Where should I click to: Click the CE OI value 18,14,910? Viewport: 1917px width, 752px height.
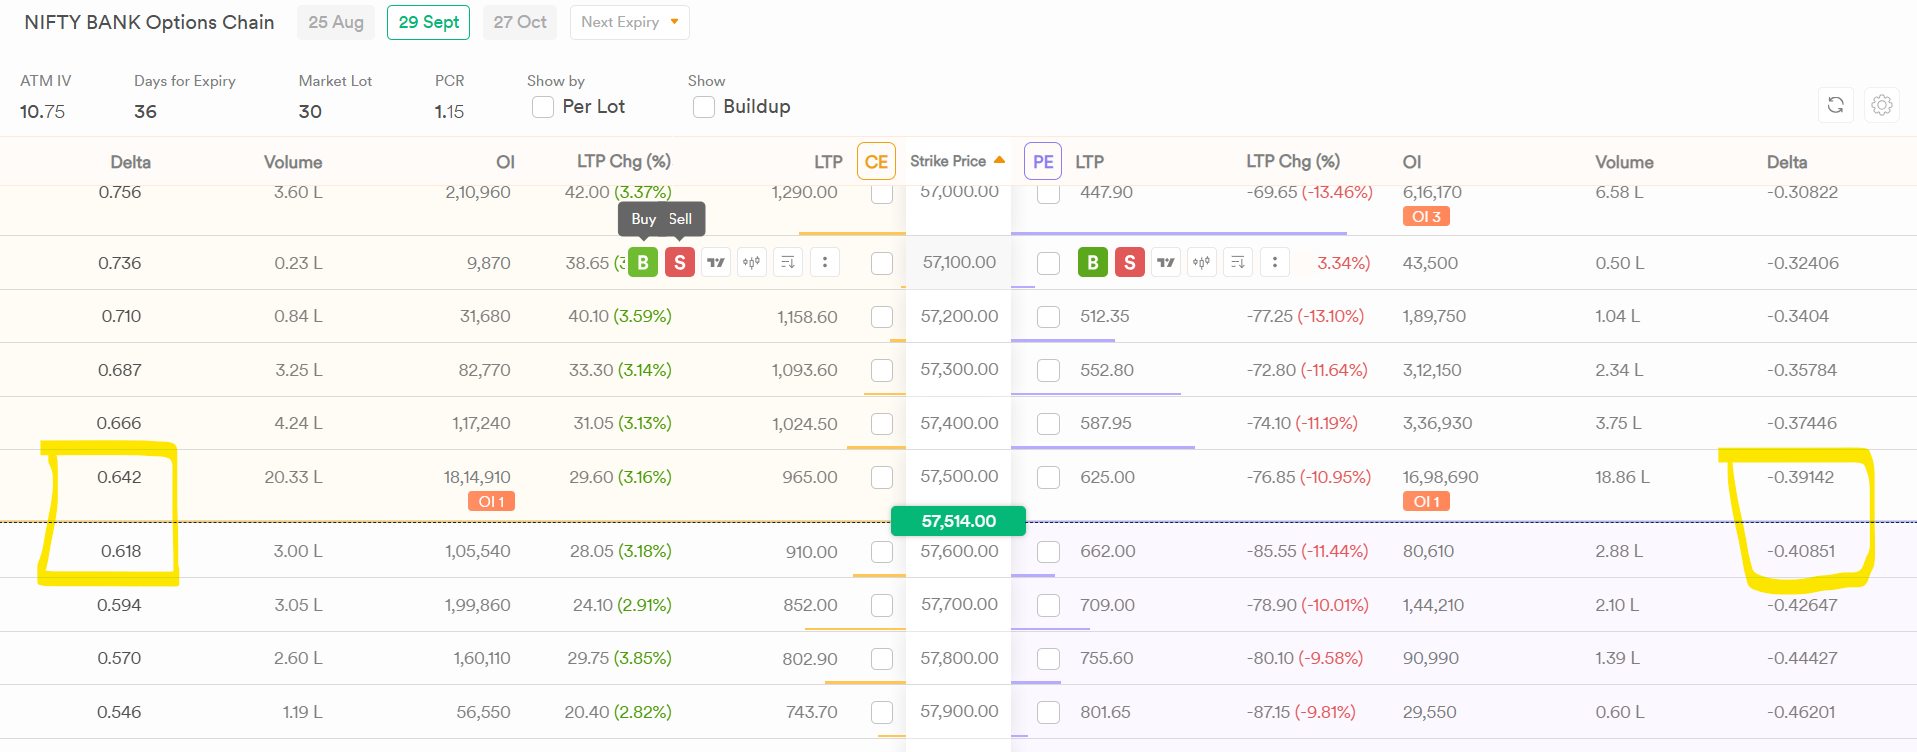click(x=477, y=477)
